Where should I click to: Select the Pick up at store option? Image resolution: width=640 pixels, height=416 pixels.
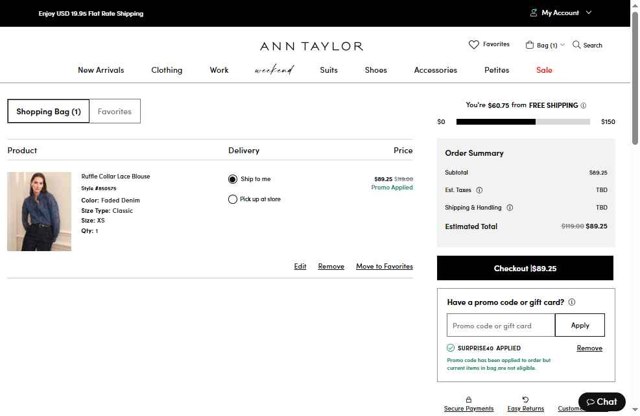coord(233,199)
